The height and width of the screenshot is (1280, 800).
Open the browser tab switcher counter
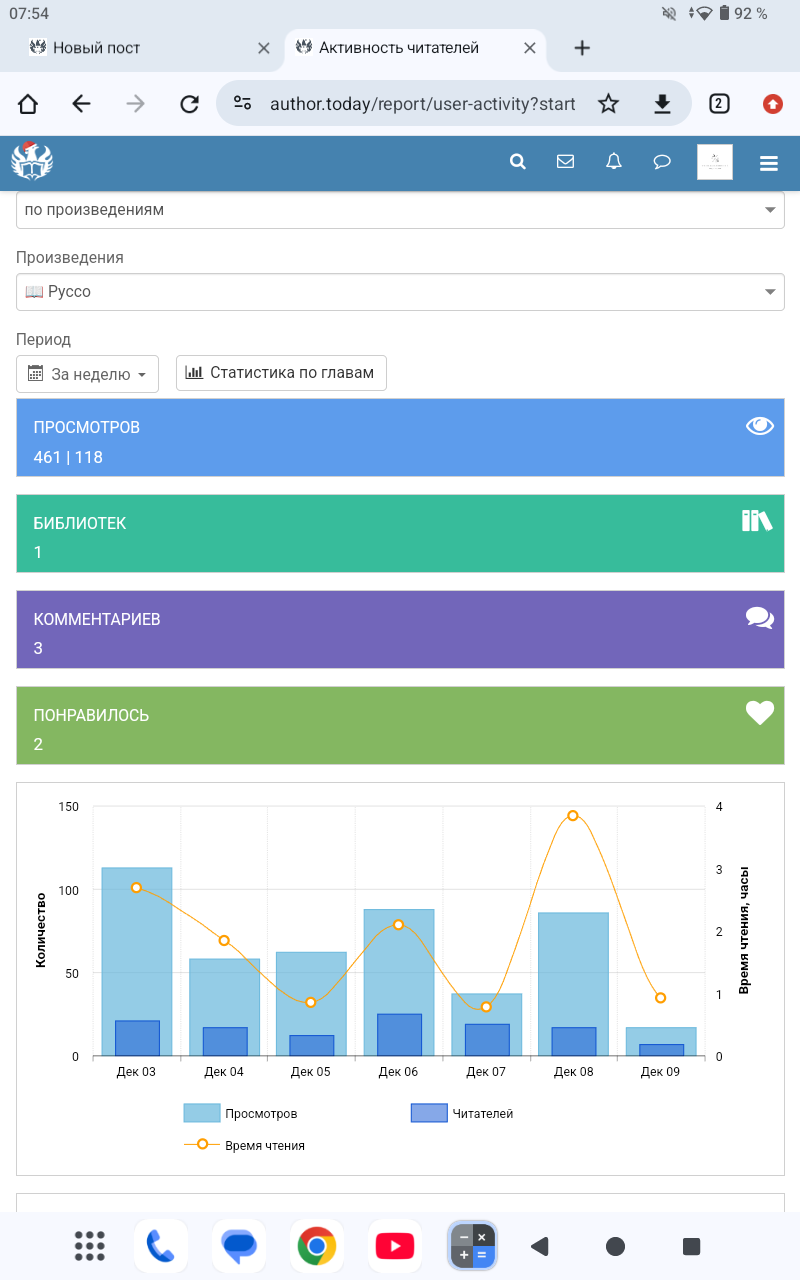coord(718,103)
